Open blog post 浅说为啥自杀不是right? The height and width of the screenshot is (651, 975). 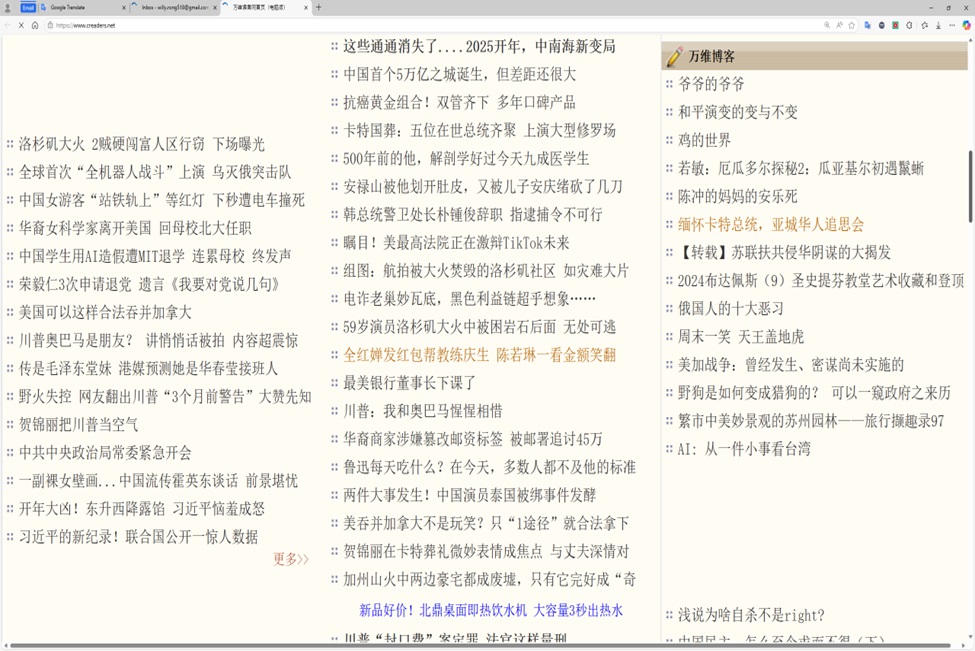click(x=751, y=616)
